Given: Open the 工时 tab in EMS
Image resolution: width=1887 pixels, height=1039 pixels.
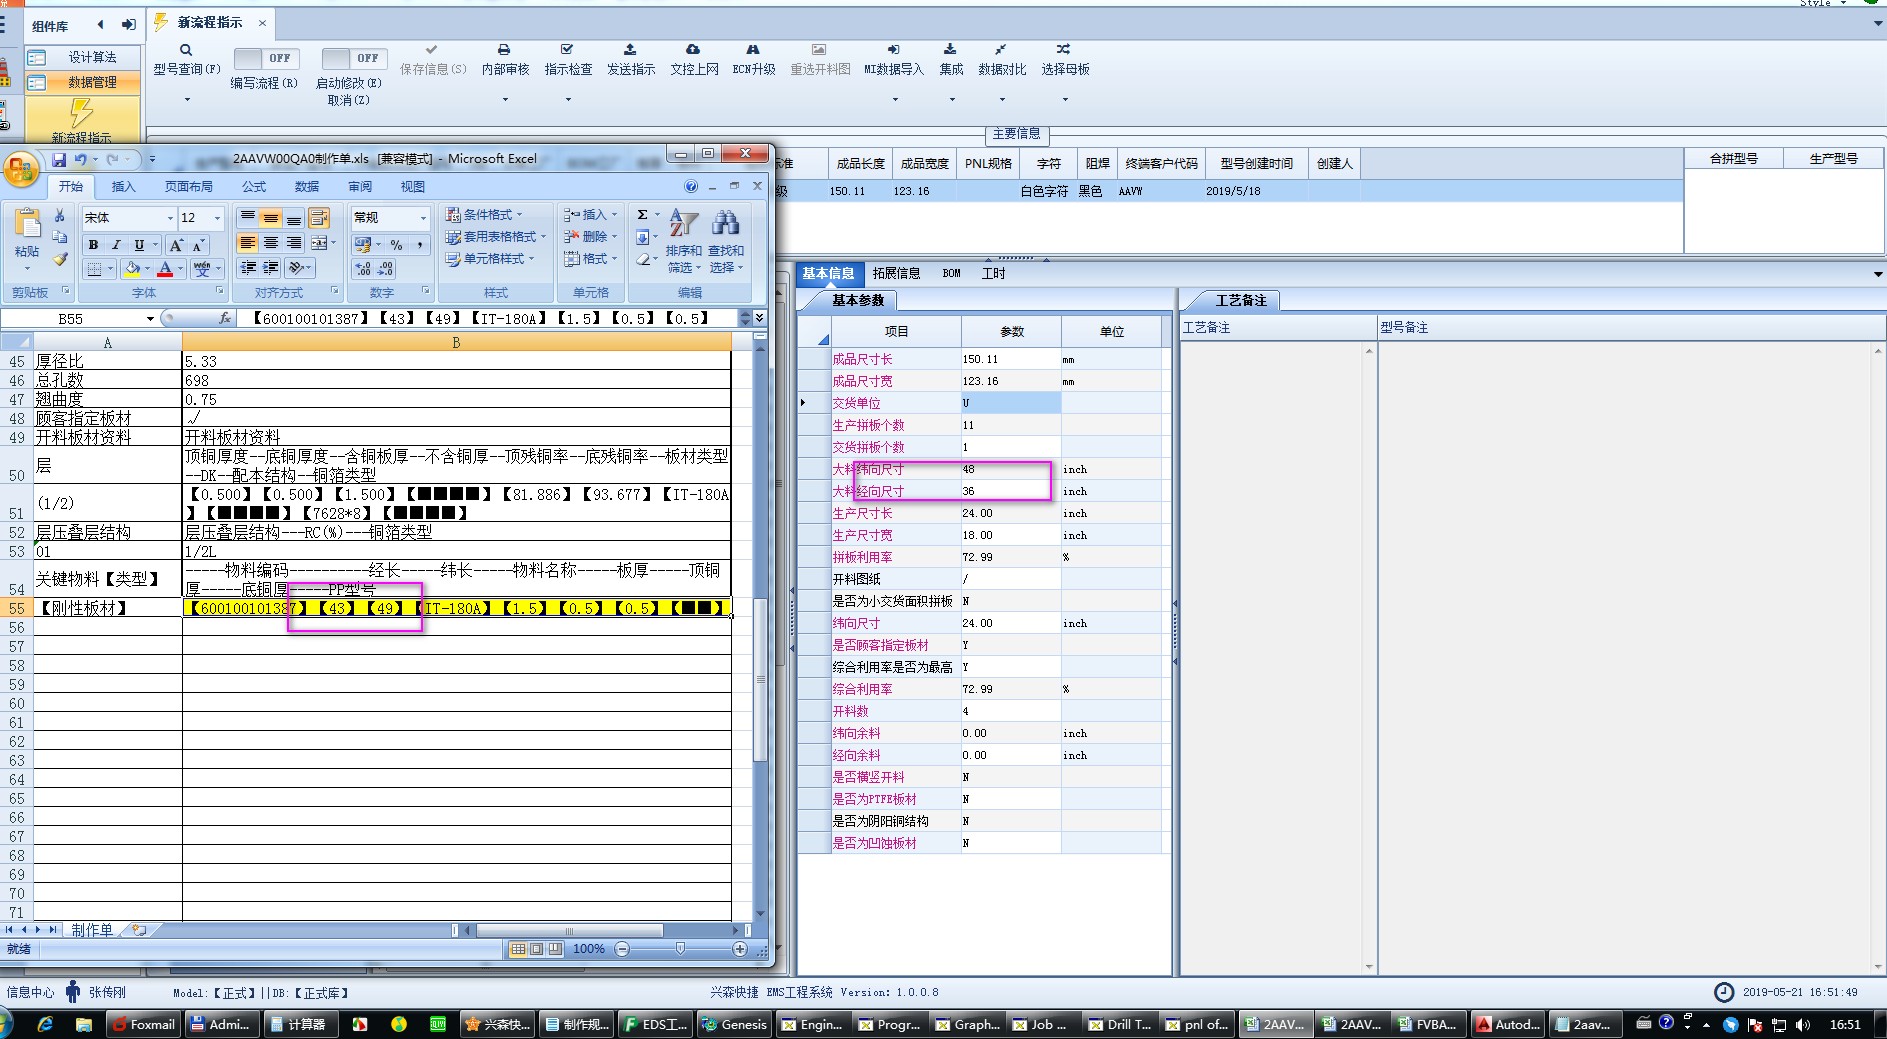Looking at the screenshot, I should pyautogui.click(x=993, y=273).
